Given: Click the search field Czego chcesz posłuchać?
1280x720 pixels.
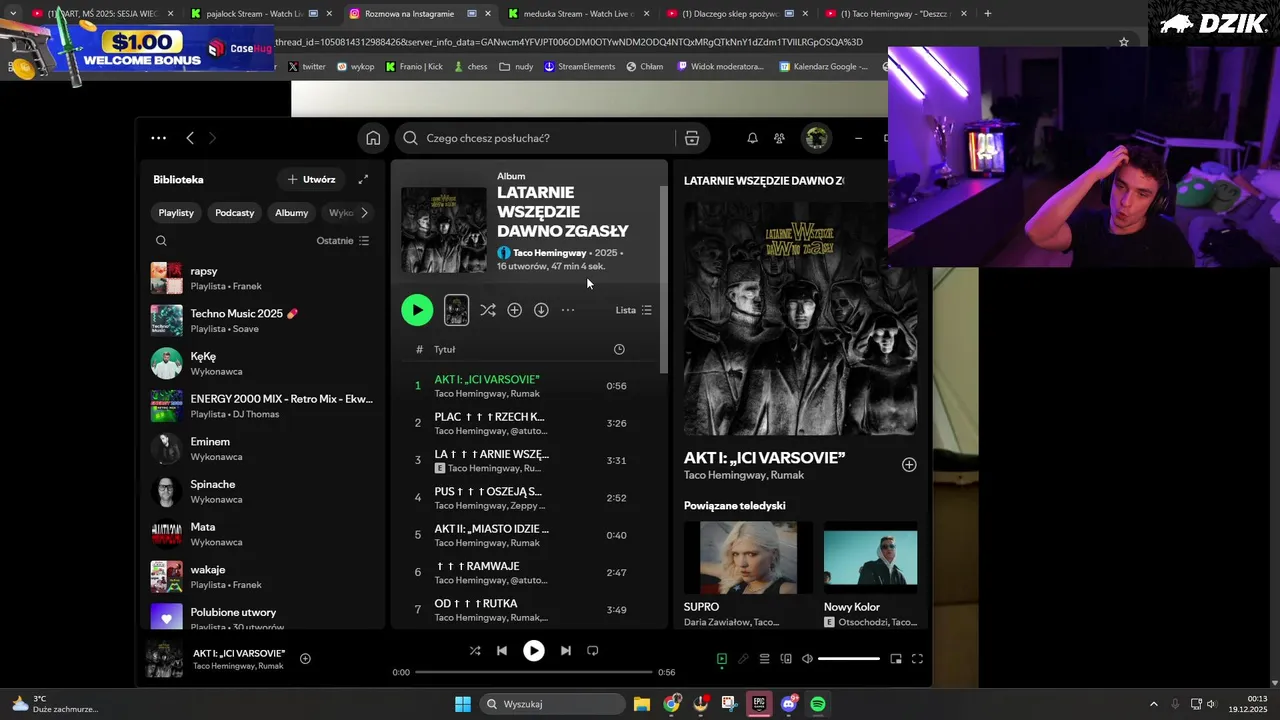Looking at the screenshot, I should 535,138.
